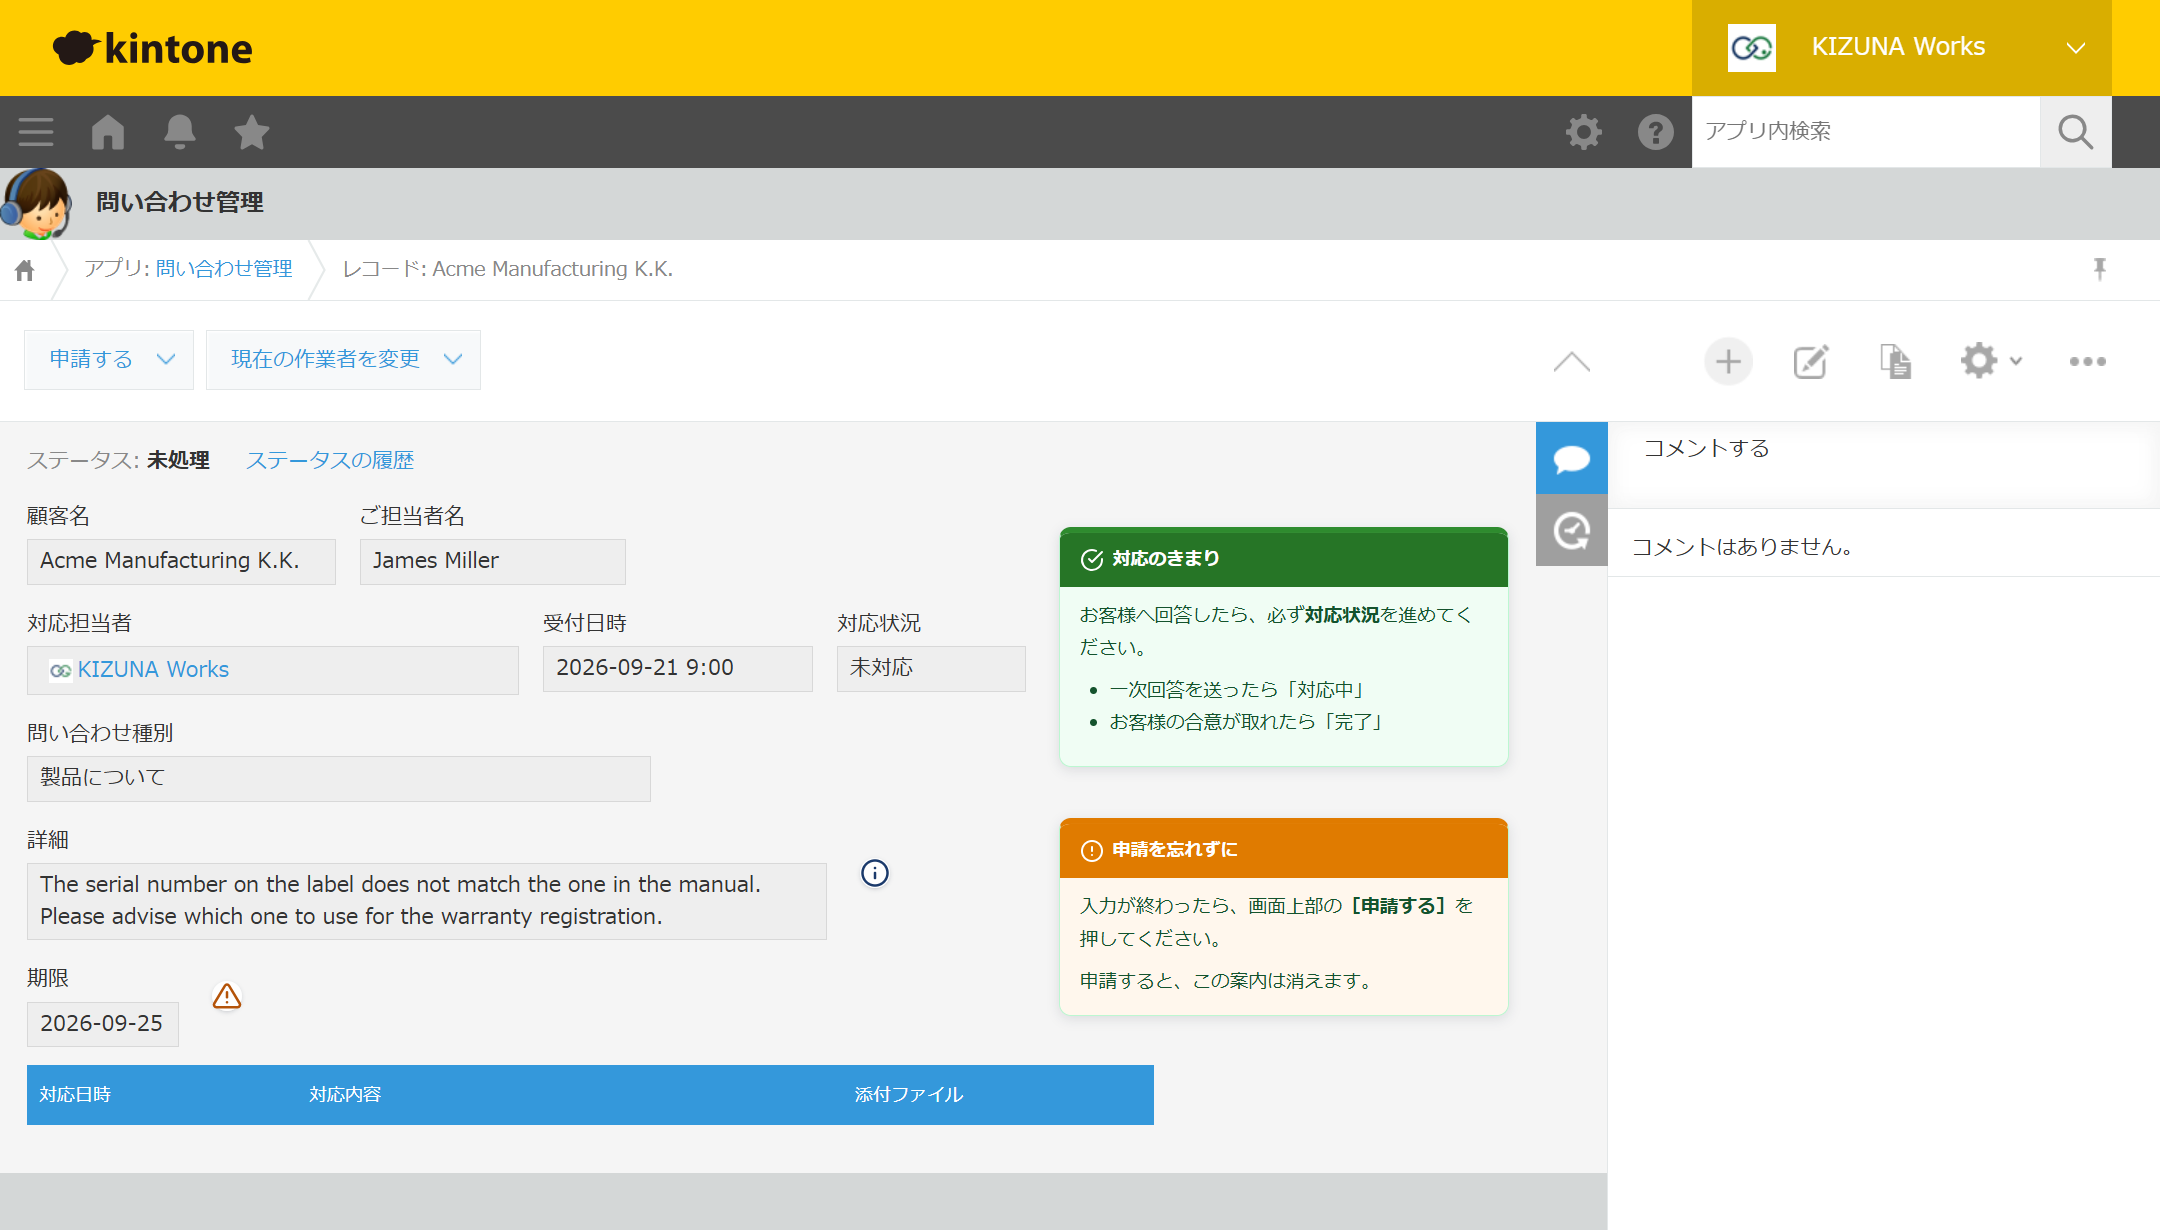Open the 問い合わせ管理 app breadcrumb link
This screenshot has width=2160, height=1230.
224,269
